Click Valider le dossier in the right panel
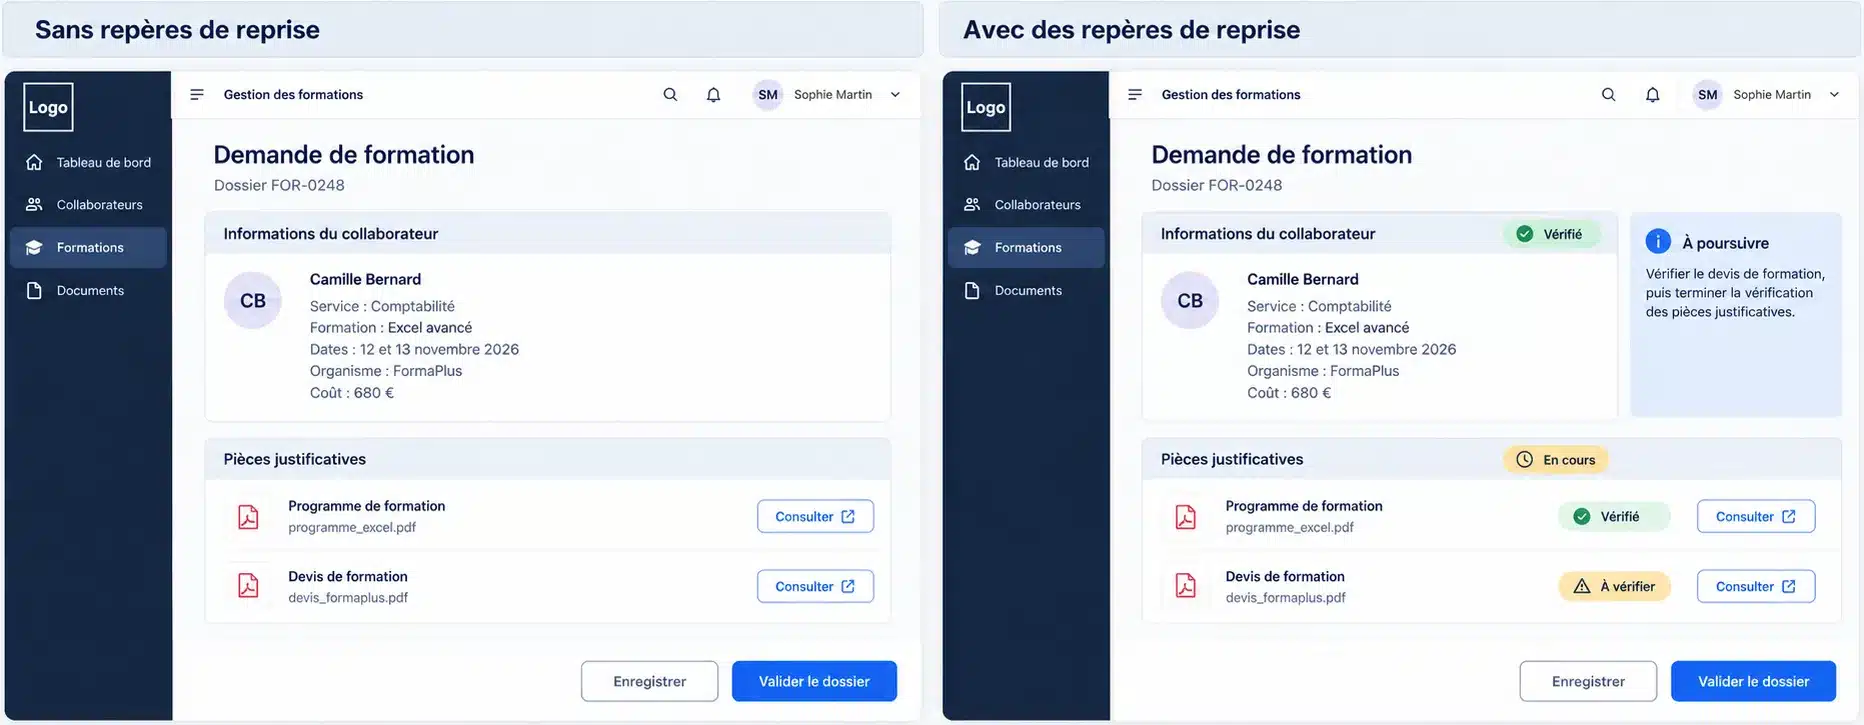The width and height of the screenshot is (1864, 725). 1754,681
